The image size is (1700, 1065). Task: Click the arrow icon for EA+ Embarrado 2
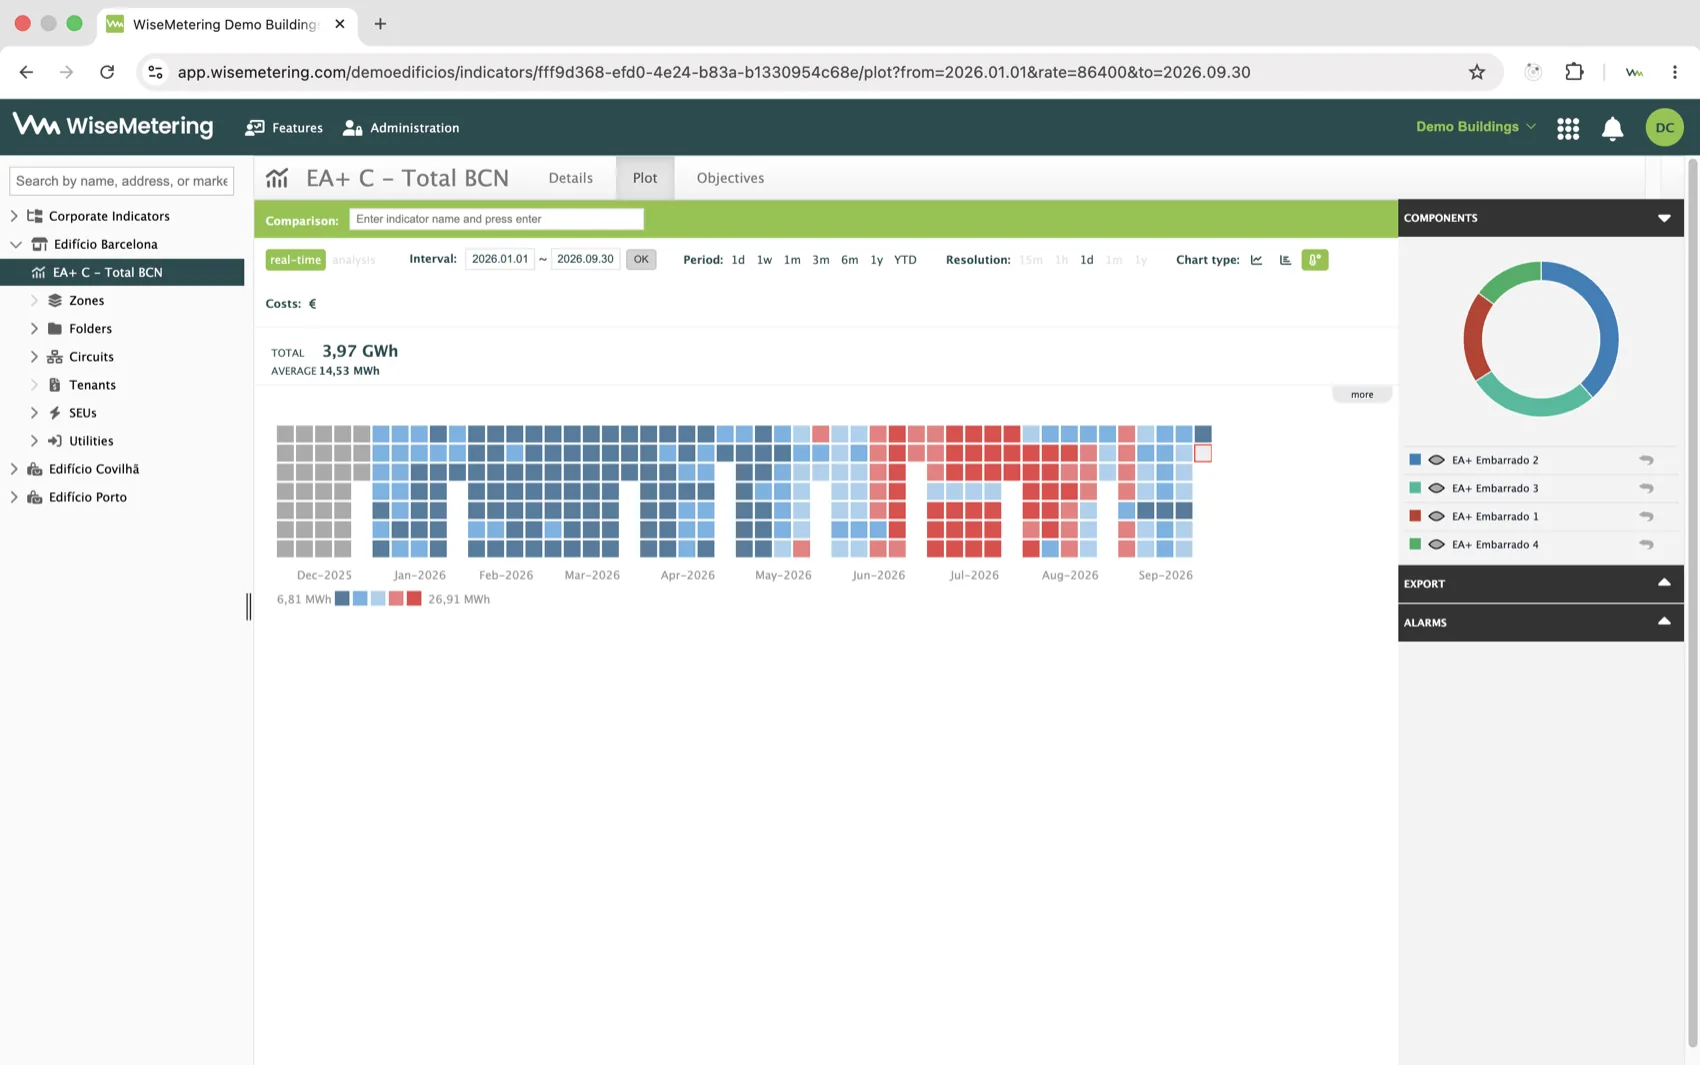1646,460
